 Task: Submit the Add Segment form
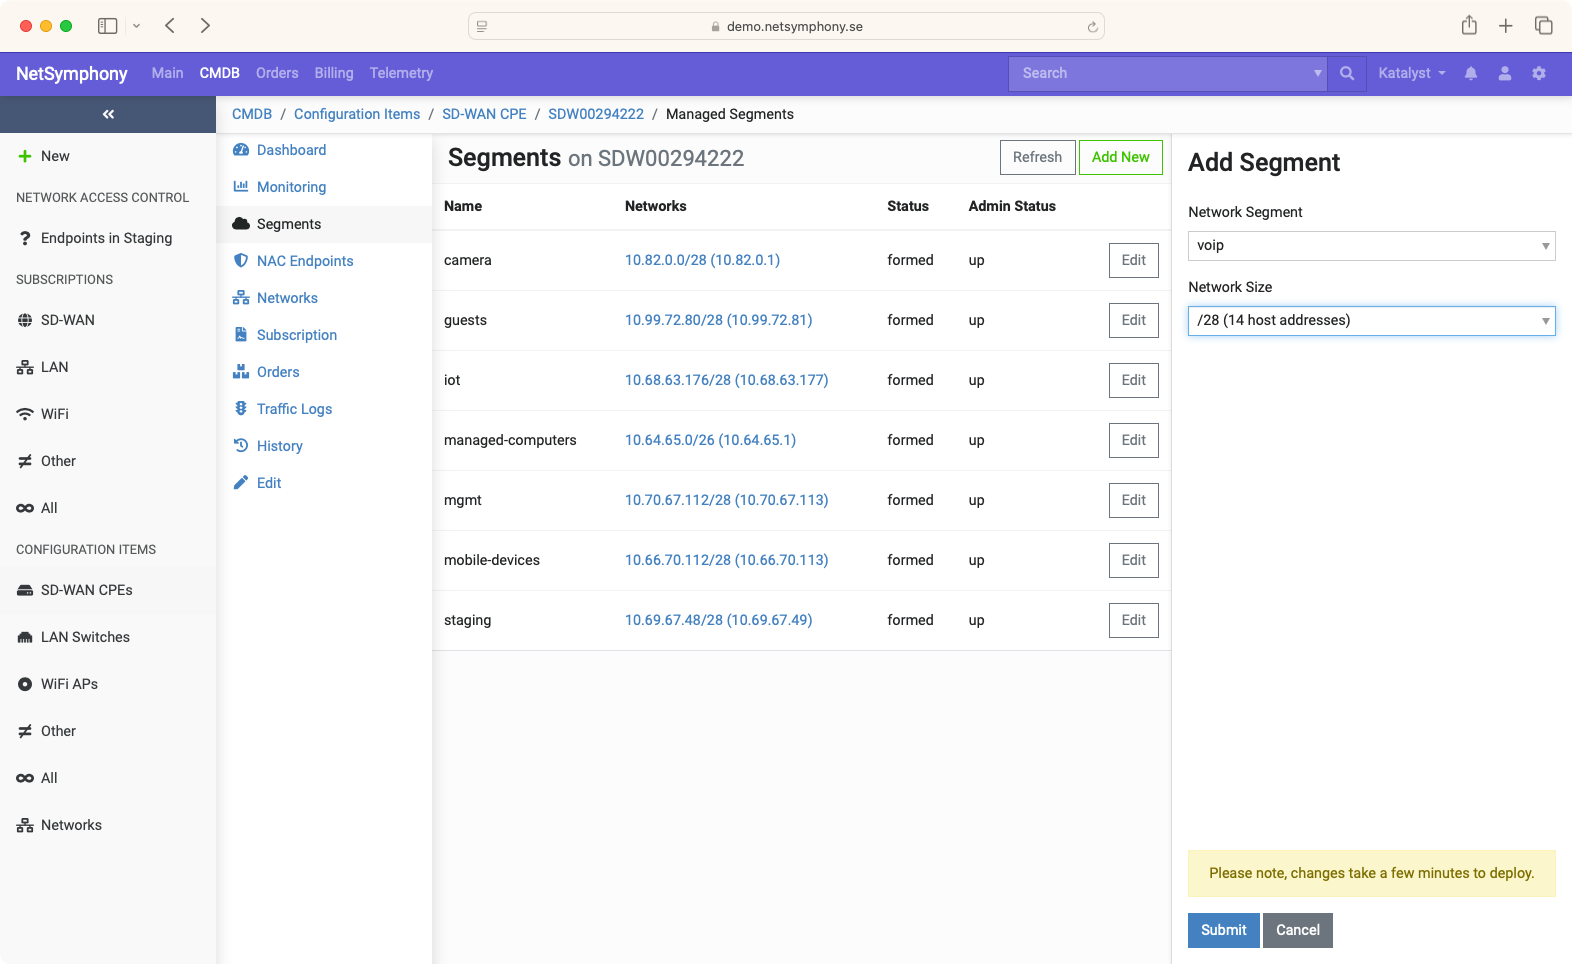tap(1223, 930)
